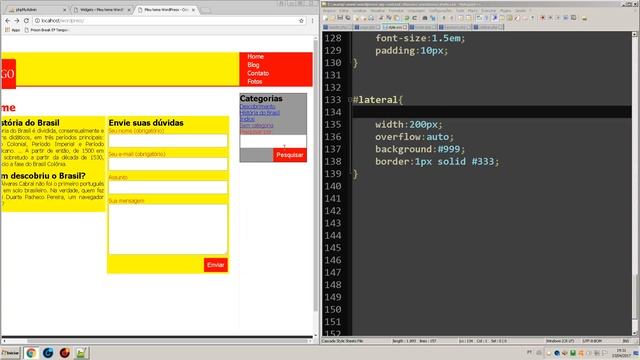Click the Cut scissors icon in Notepad++
The width and height of the screenshot is (640, 360).
[x=380, y=18]
